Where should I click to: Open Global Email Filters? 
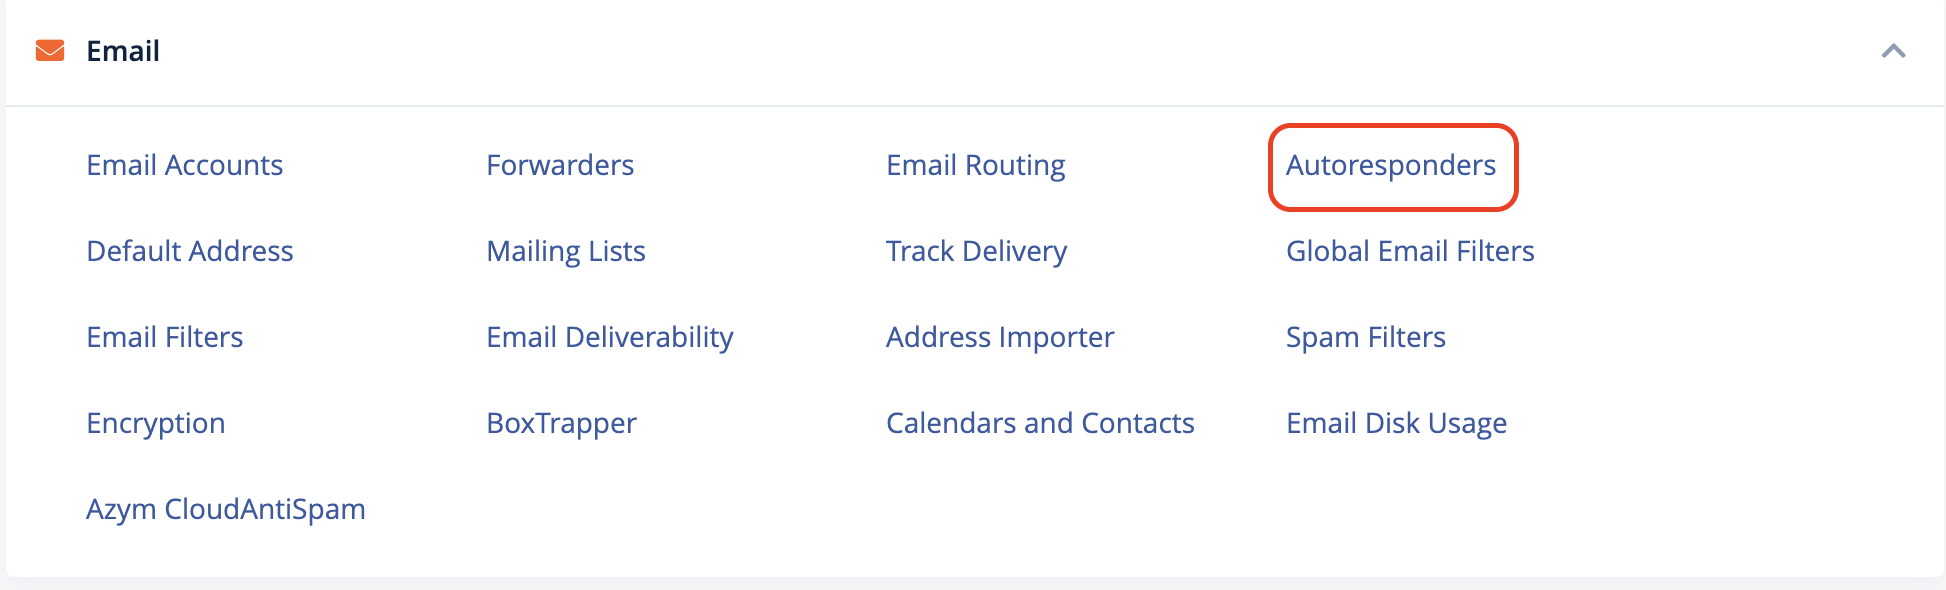[x=1410, y=251]
